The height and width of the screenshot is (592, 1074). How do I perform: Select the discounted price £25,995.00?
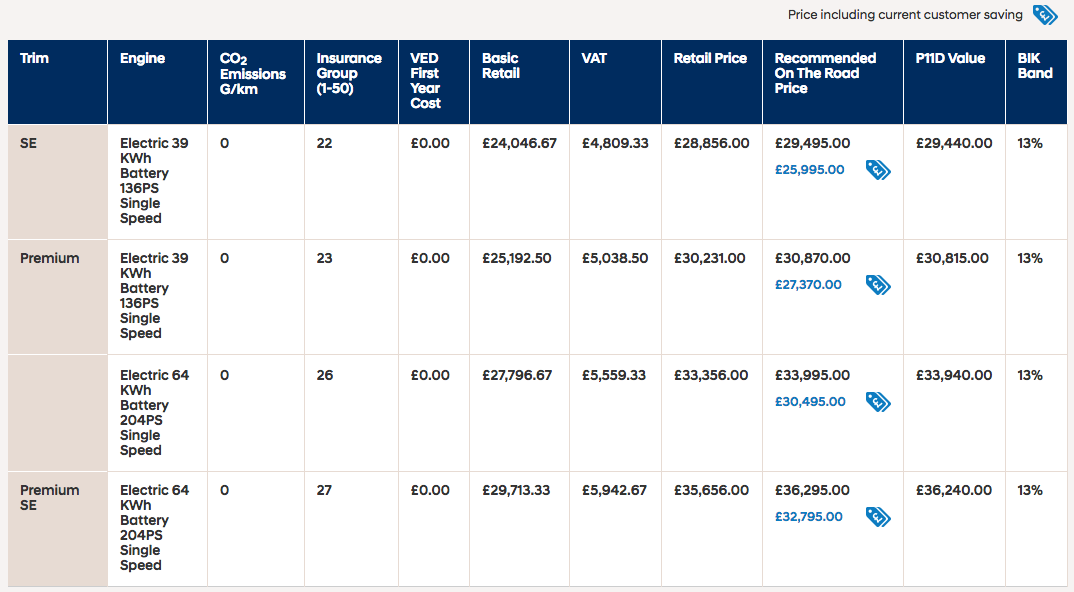pyautogui.click(x=809, y=170)
